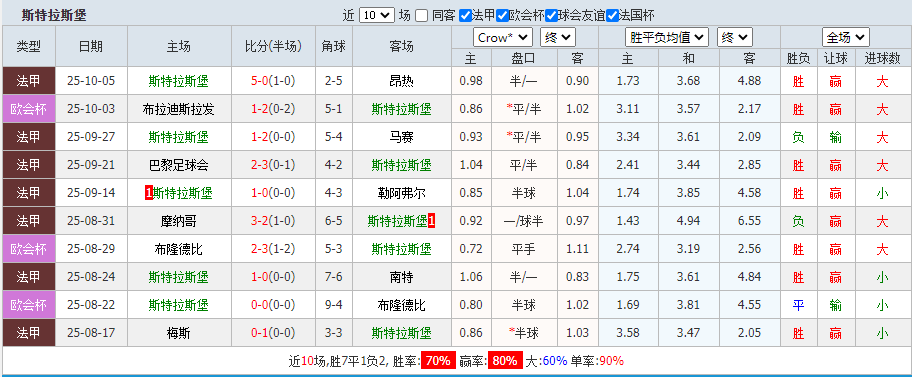Click the 欧会杯 tag on 25-10-03 row
Image resolution: width=912 pixels, height=377 pixels.
(x=28, y=109)
